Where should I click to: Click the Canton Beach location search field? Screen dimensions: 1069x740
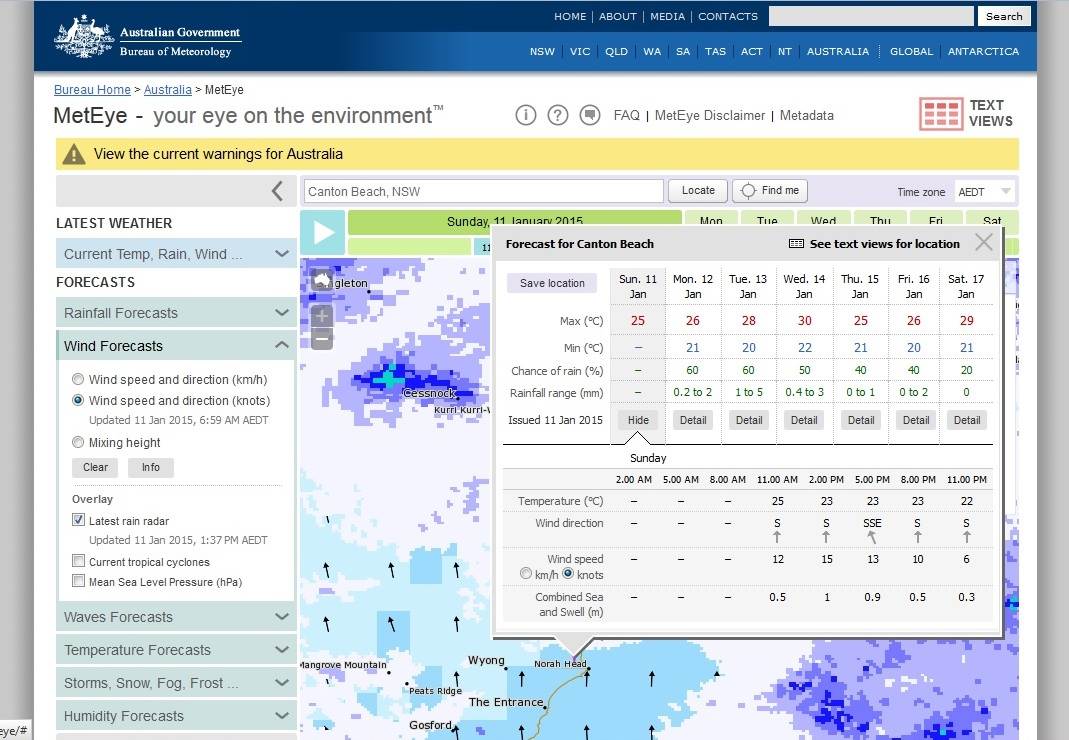[x=484, y=191]
